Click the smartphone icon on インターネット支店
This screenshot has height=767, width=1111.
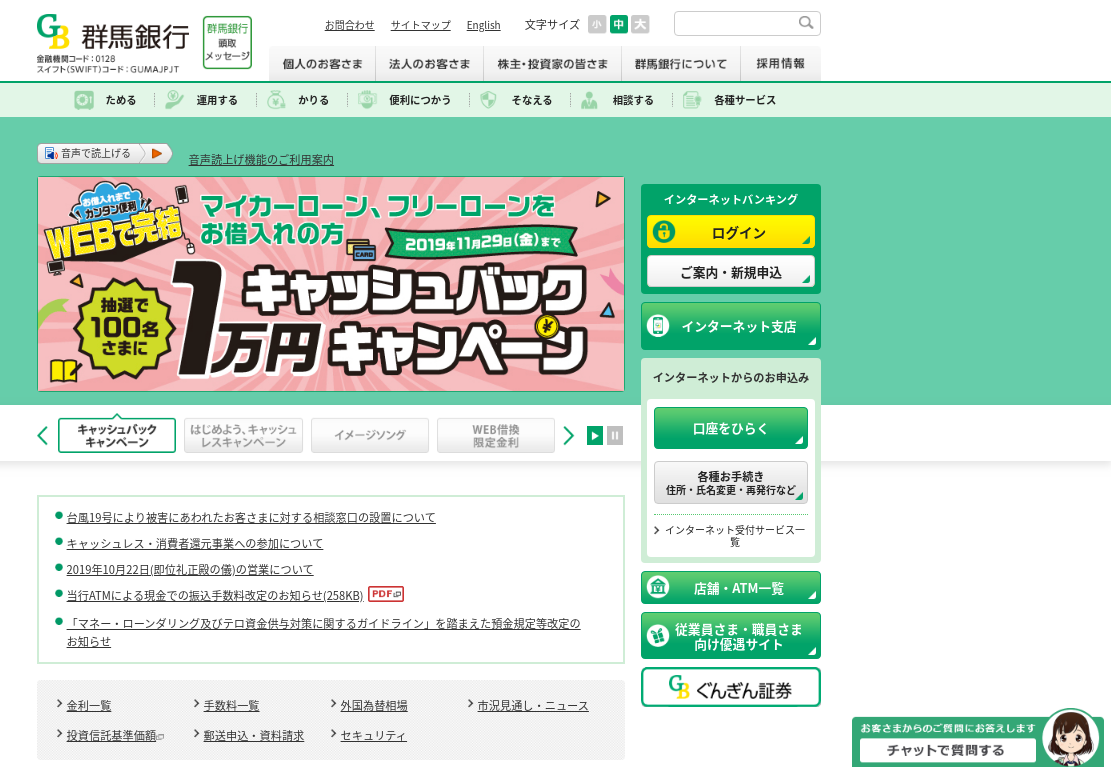pos(658,325)
